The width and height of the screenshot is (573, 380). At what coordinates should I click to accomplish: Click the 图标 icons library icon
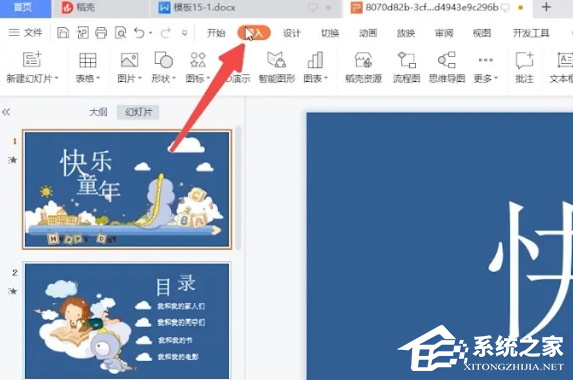198,60
